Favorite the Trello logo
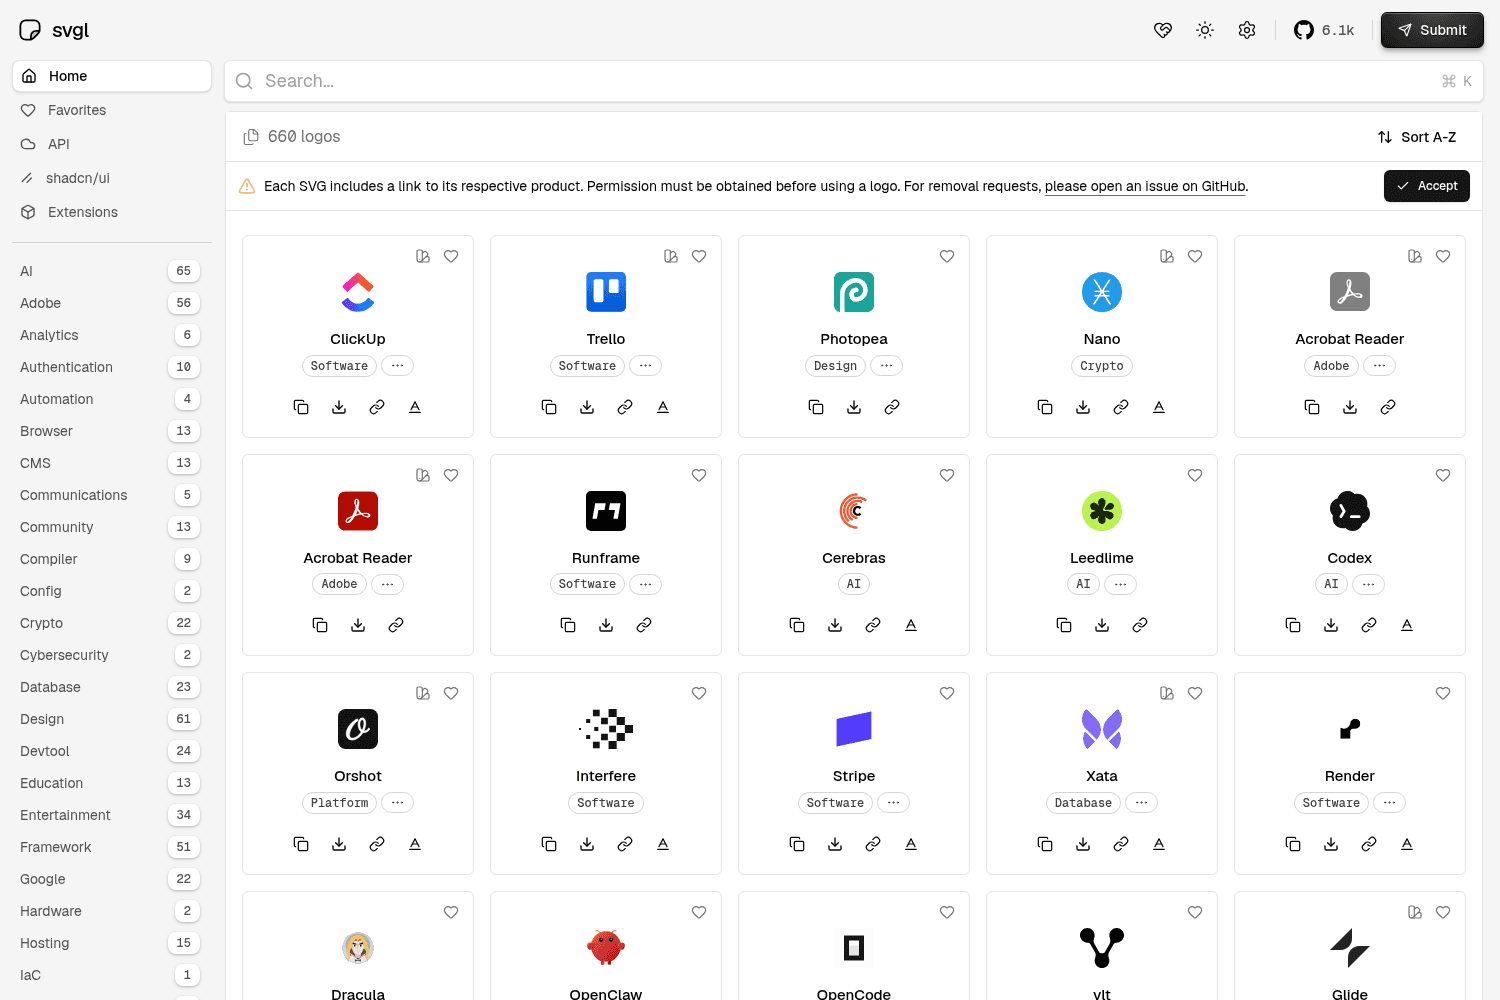1500x1000 pixels. point(699,256)
